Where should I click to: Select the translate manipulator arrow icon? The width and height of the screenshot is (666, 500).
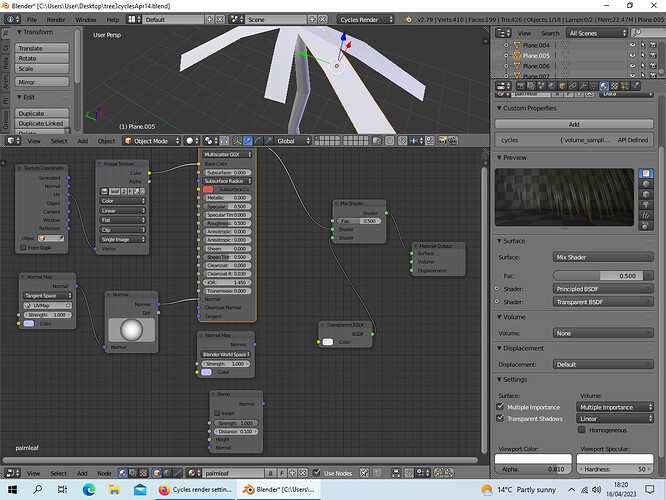point(248,141)
